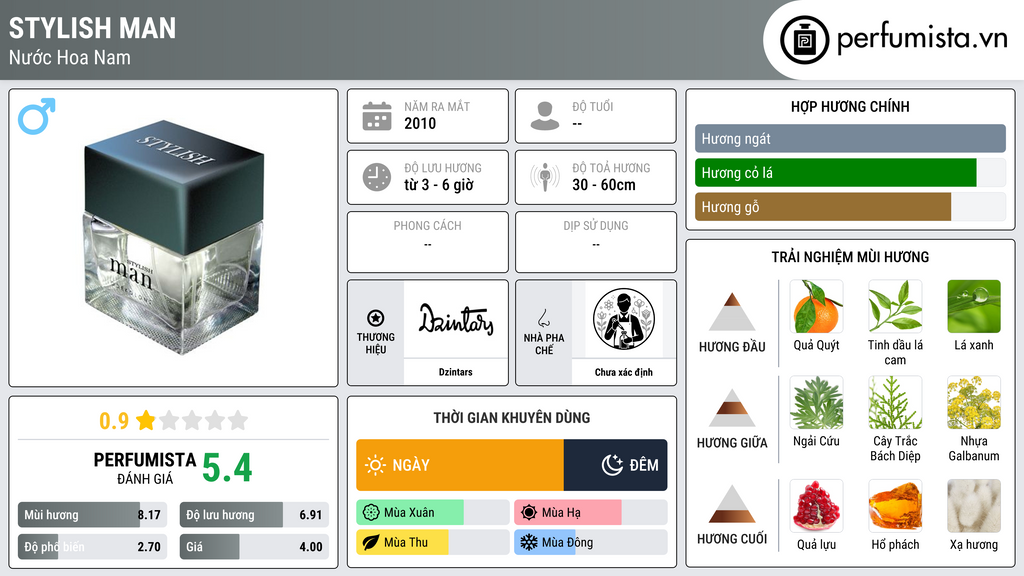The width and height of the screenshot is (1024, 576).
Task: Click the 30 - 60cm value
Action: [603, 185]
